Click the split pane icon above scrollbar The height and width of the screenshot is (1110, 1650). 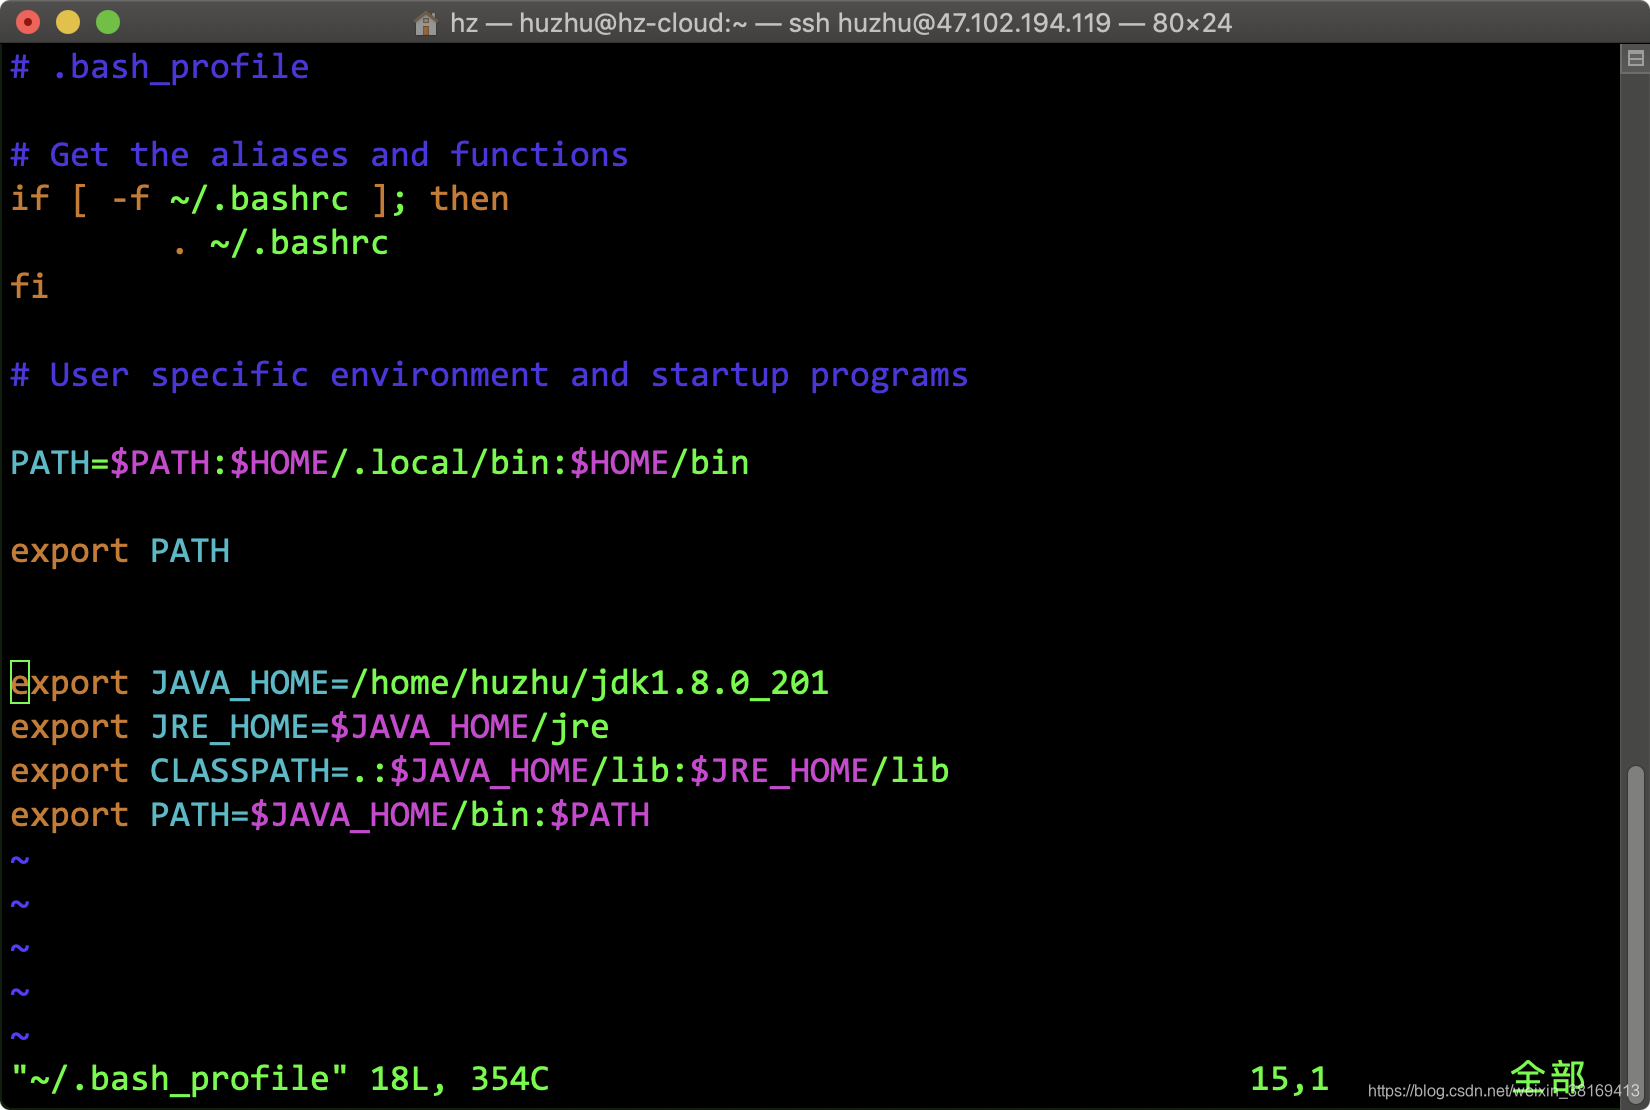pos(1635,59)
